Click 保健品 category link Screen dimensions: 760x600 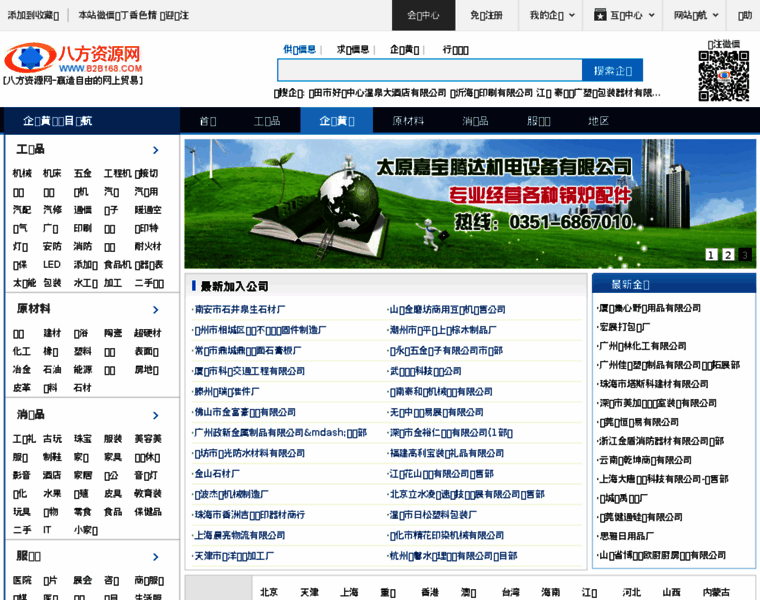point(148,512)
